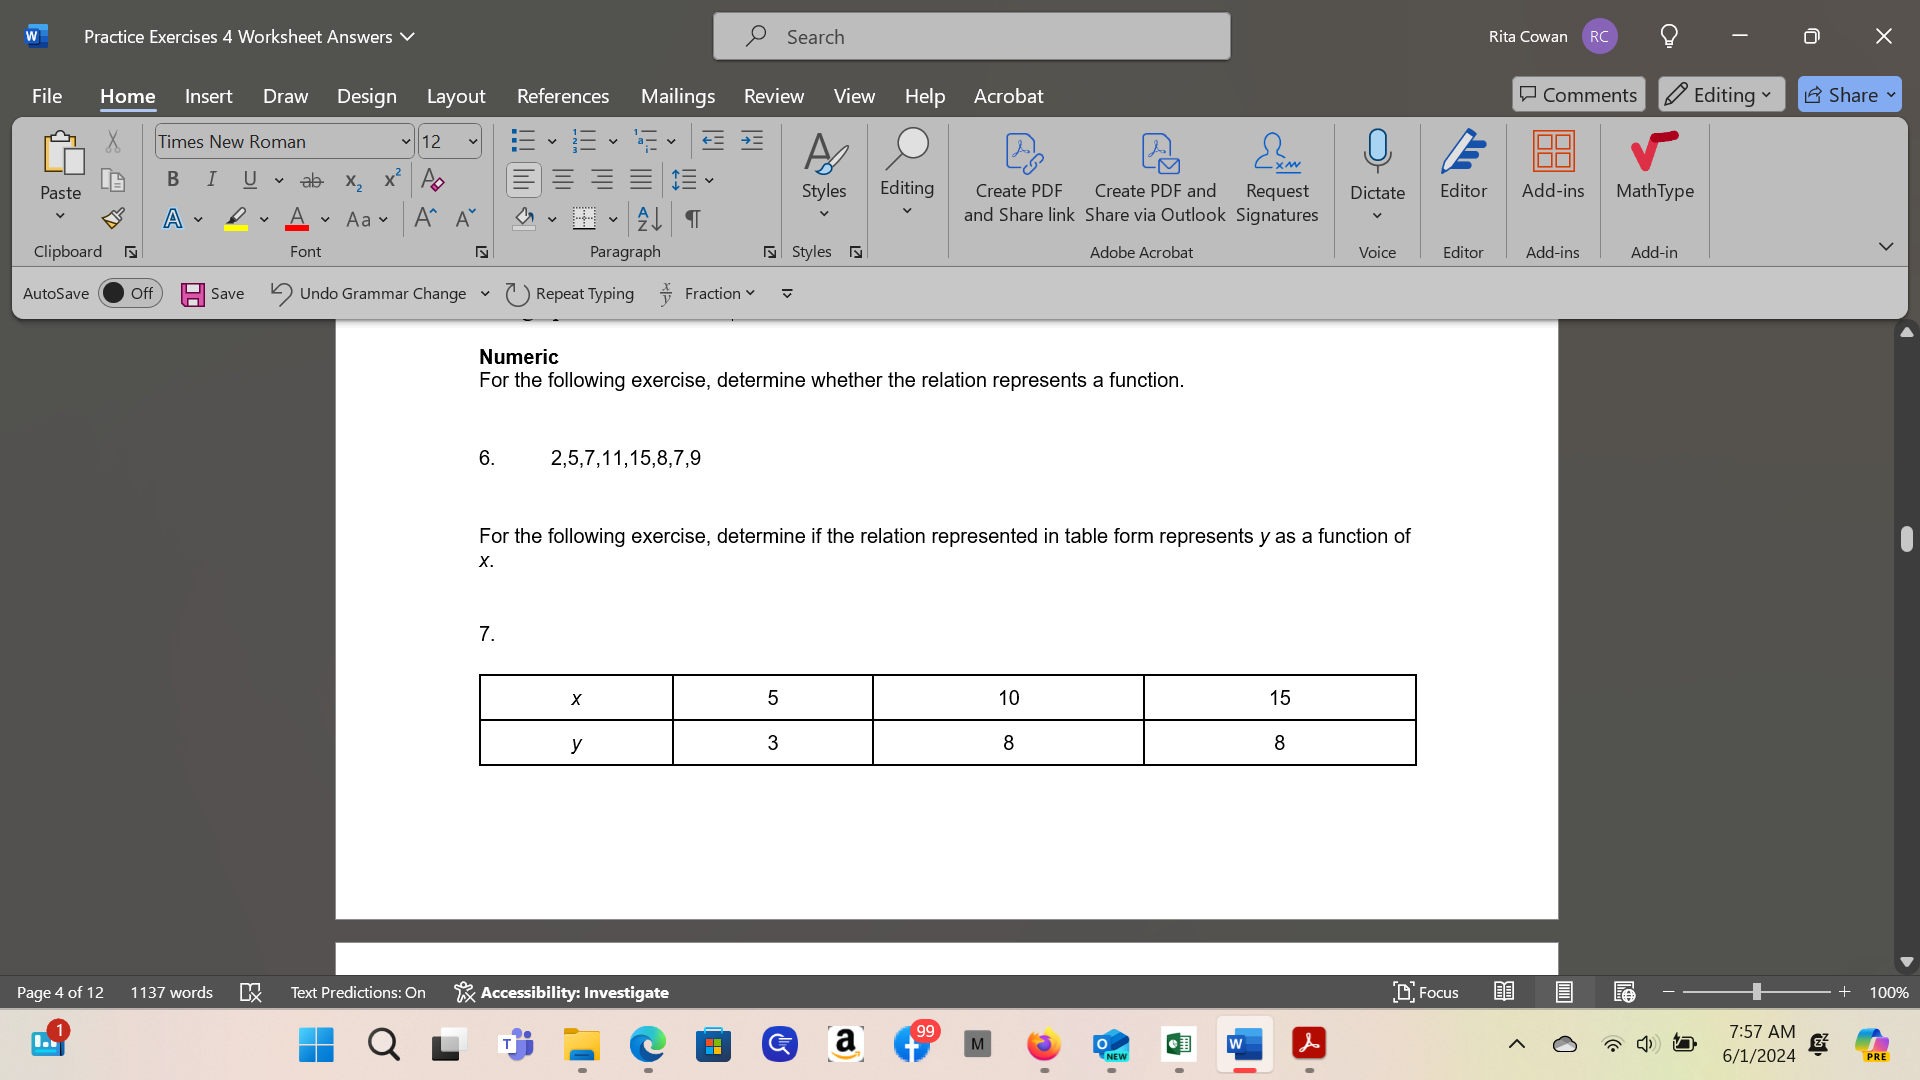Decrease paragraph indent
Screen dimensions: 1920x1080
713,141
